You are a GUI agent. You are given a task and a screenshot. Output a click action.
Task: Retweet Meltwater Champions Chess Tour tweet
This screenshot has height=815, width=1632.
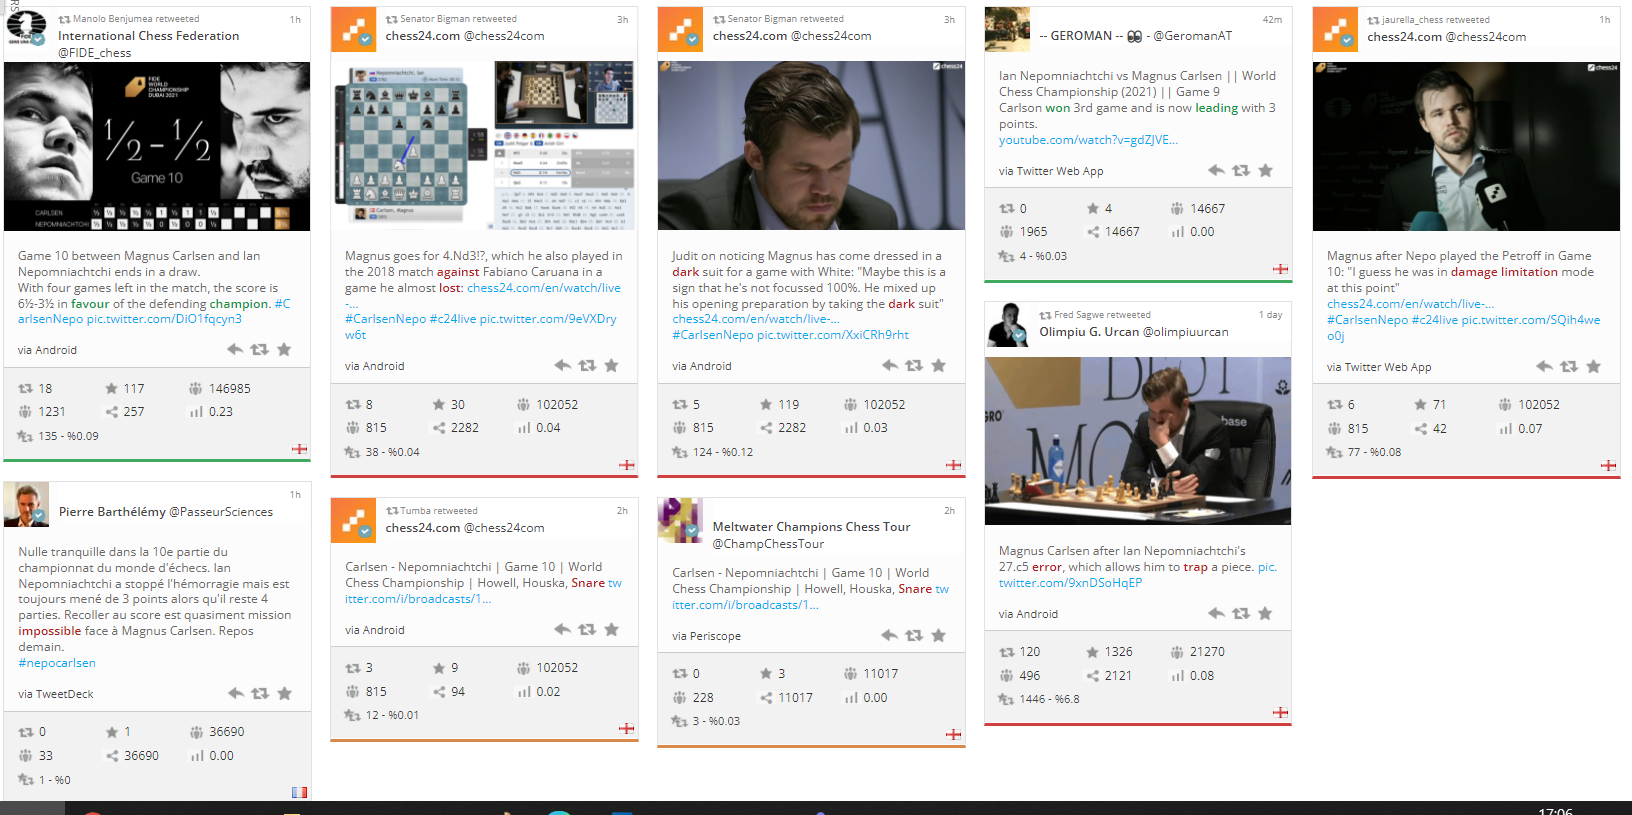(x=914, y=635)
